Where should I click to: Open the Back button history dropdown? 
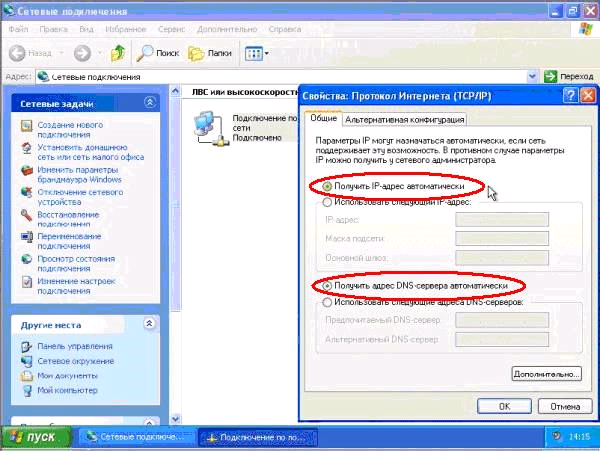coord(62,53)
